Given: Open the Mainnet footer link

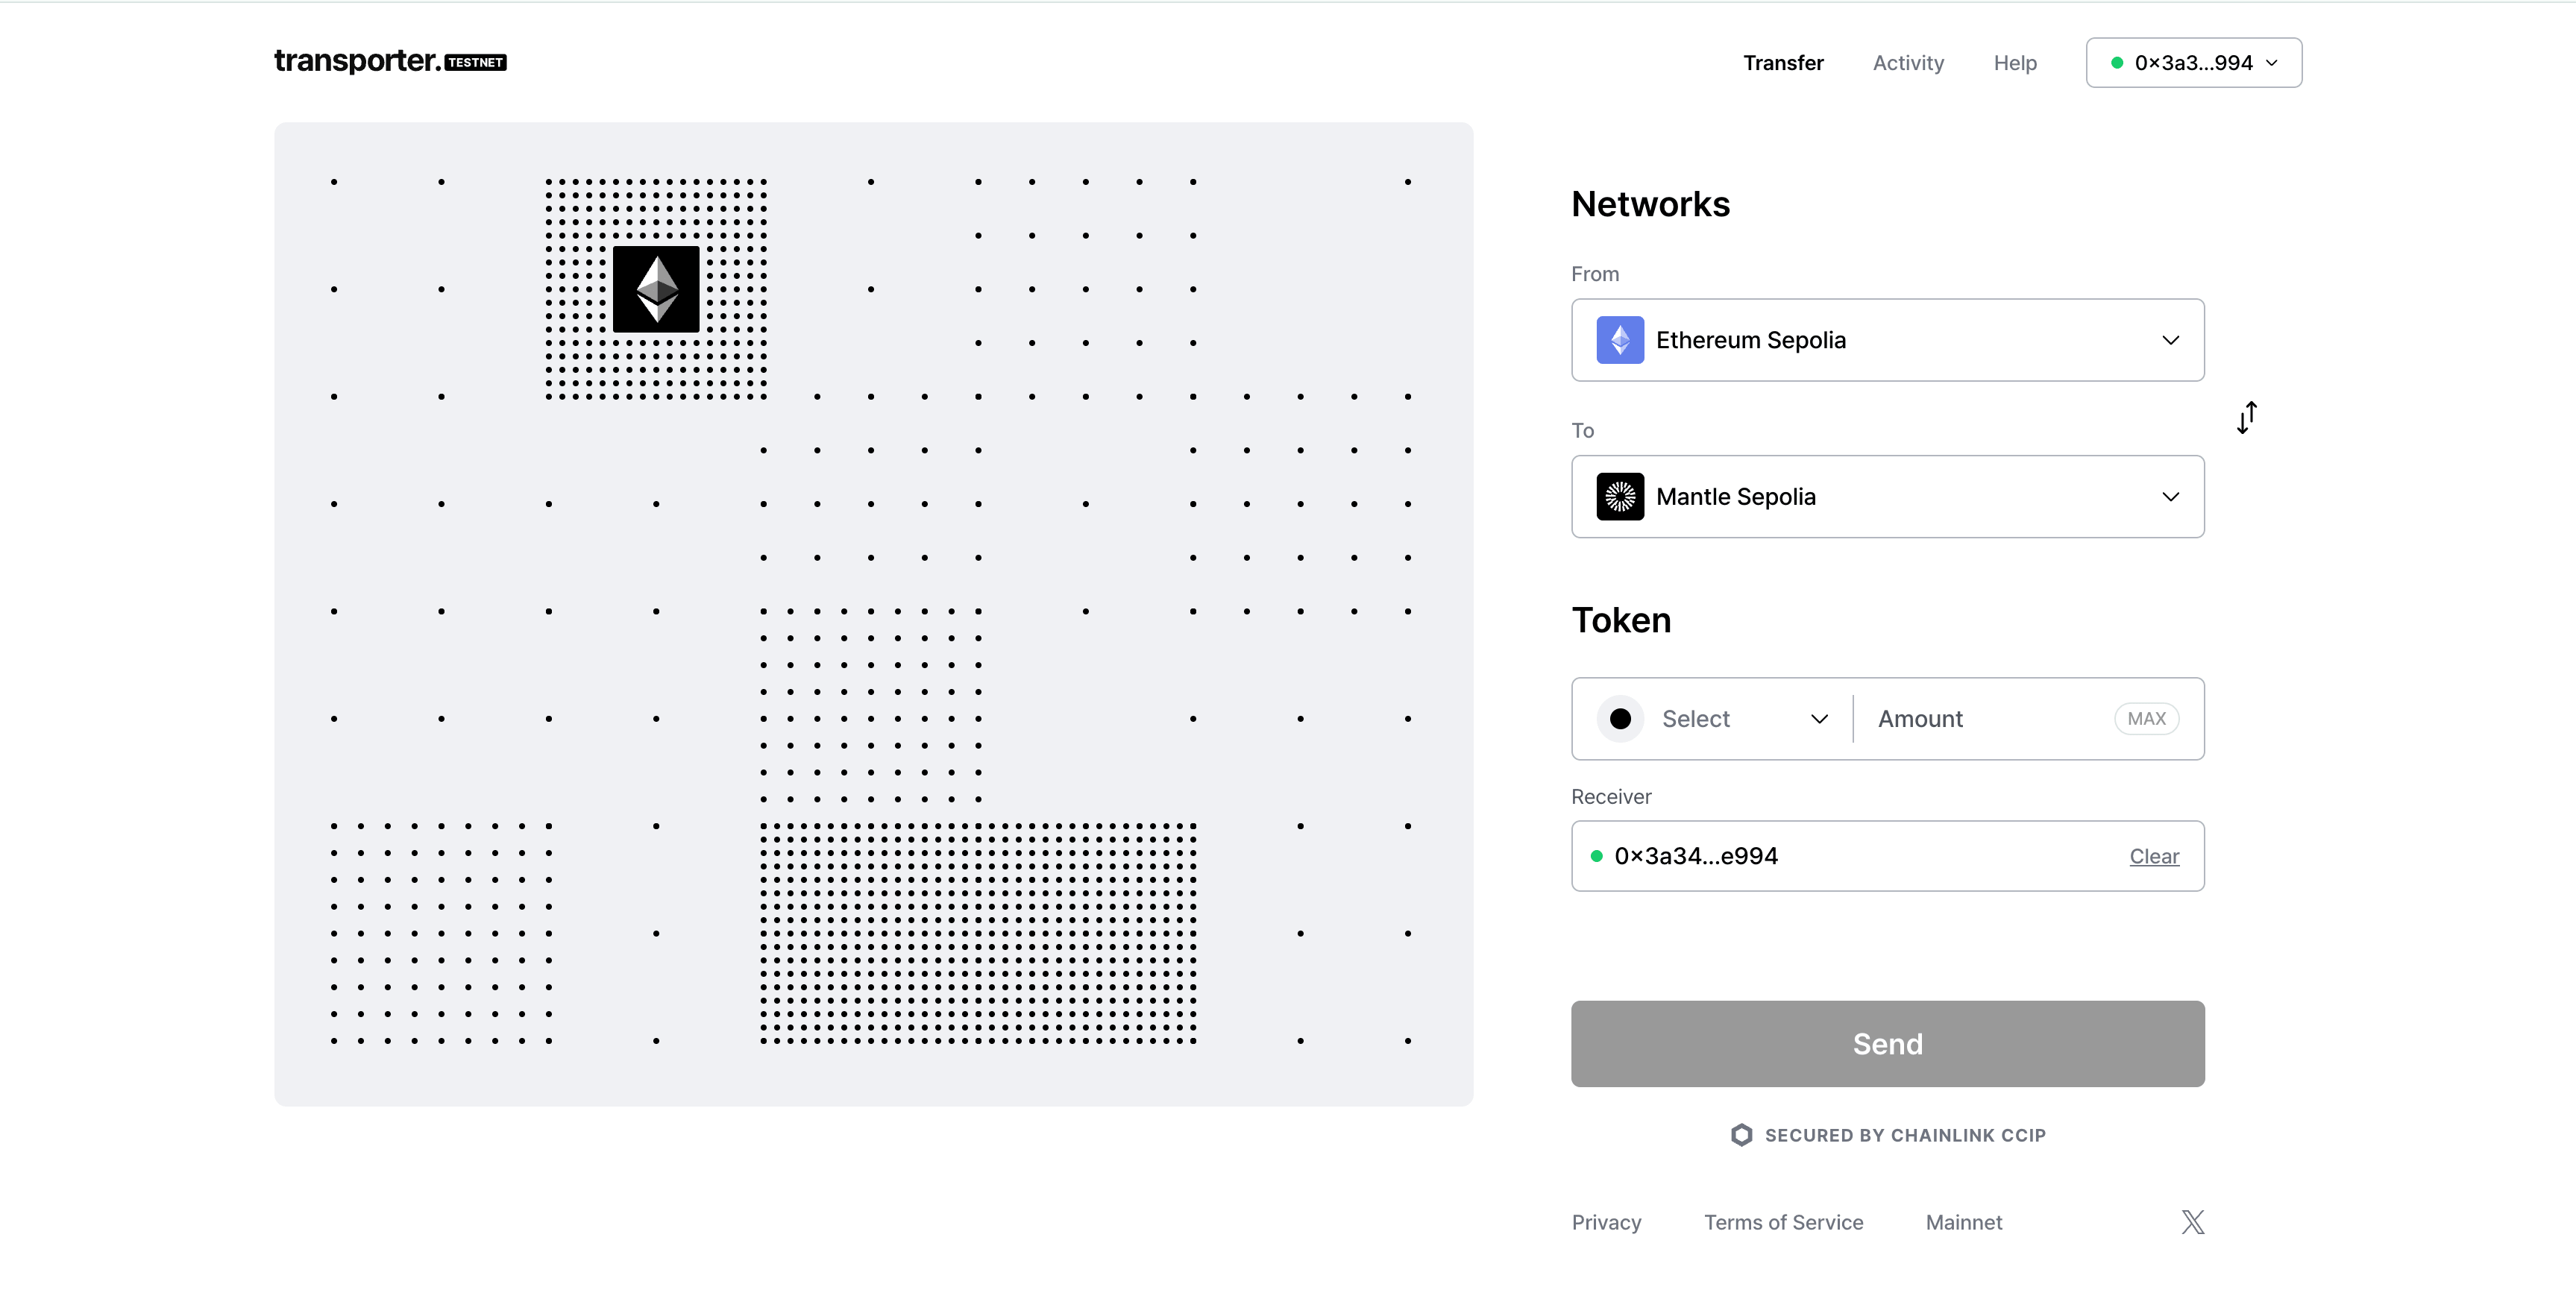Looking at the screenshot, I should click(x=1964, y=1222).
